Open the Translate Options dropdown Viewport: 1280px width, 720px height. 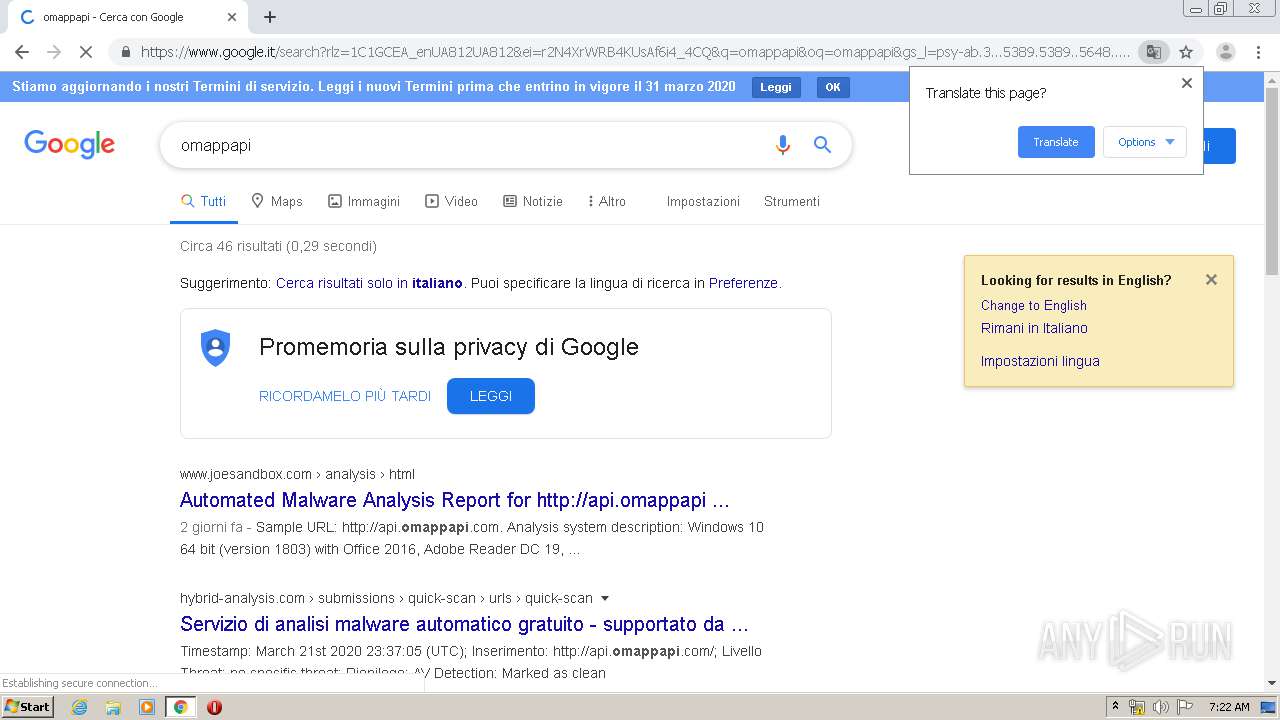point(1145,142)
